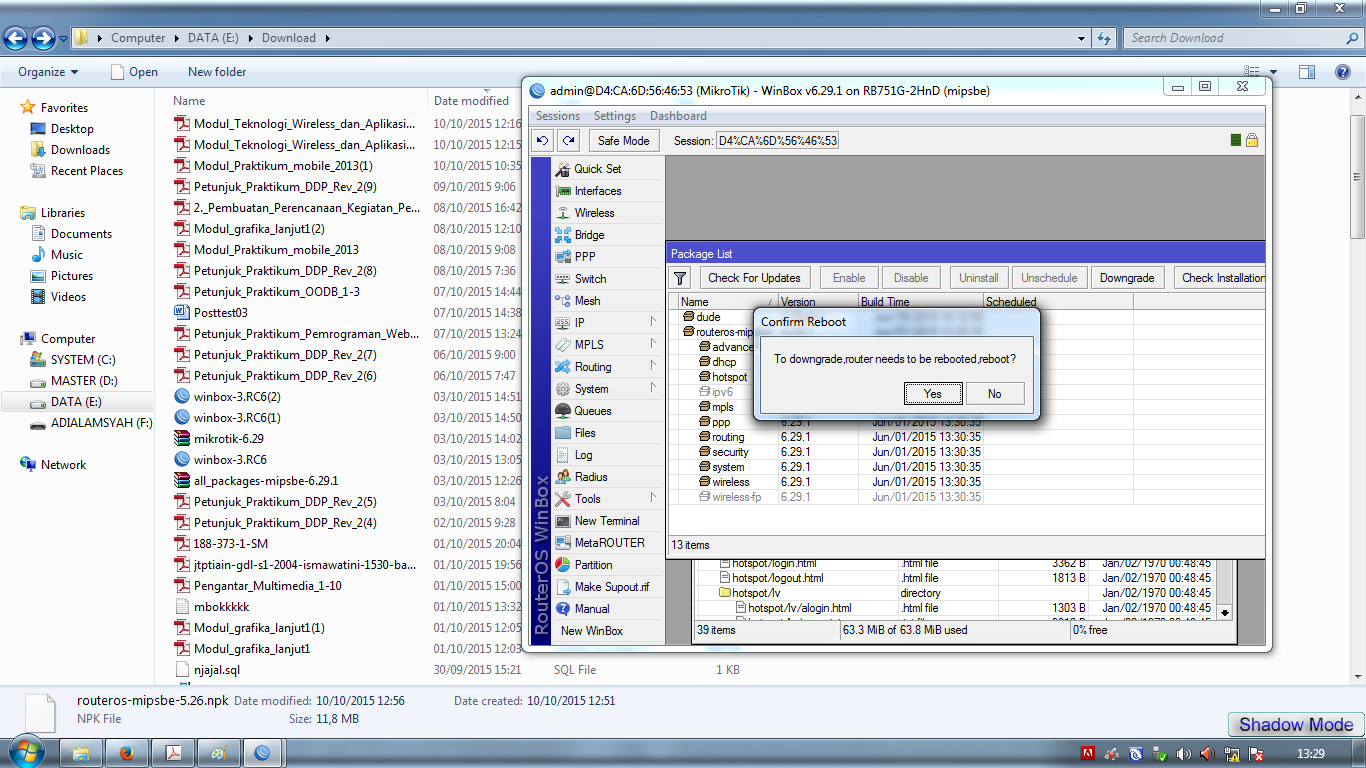Click the Shadow Mode button

coord(1296,725)
